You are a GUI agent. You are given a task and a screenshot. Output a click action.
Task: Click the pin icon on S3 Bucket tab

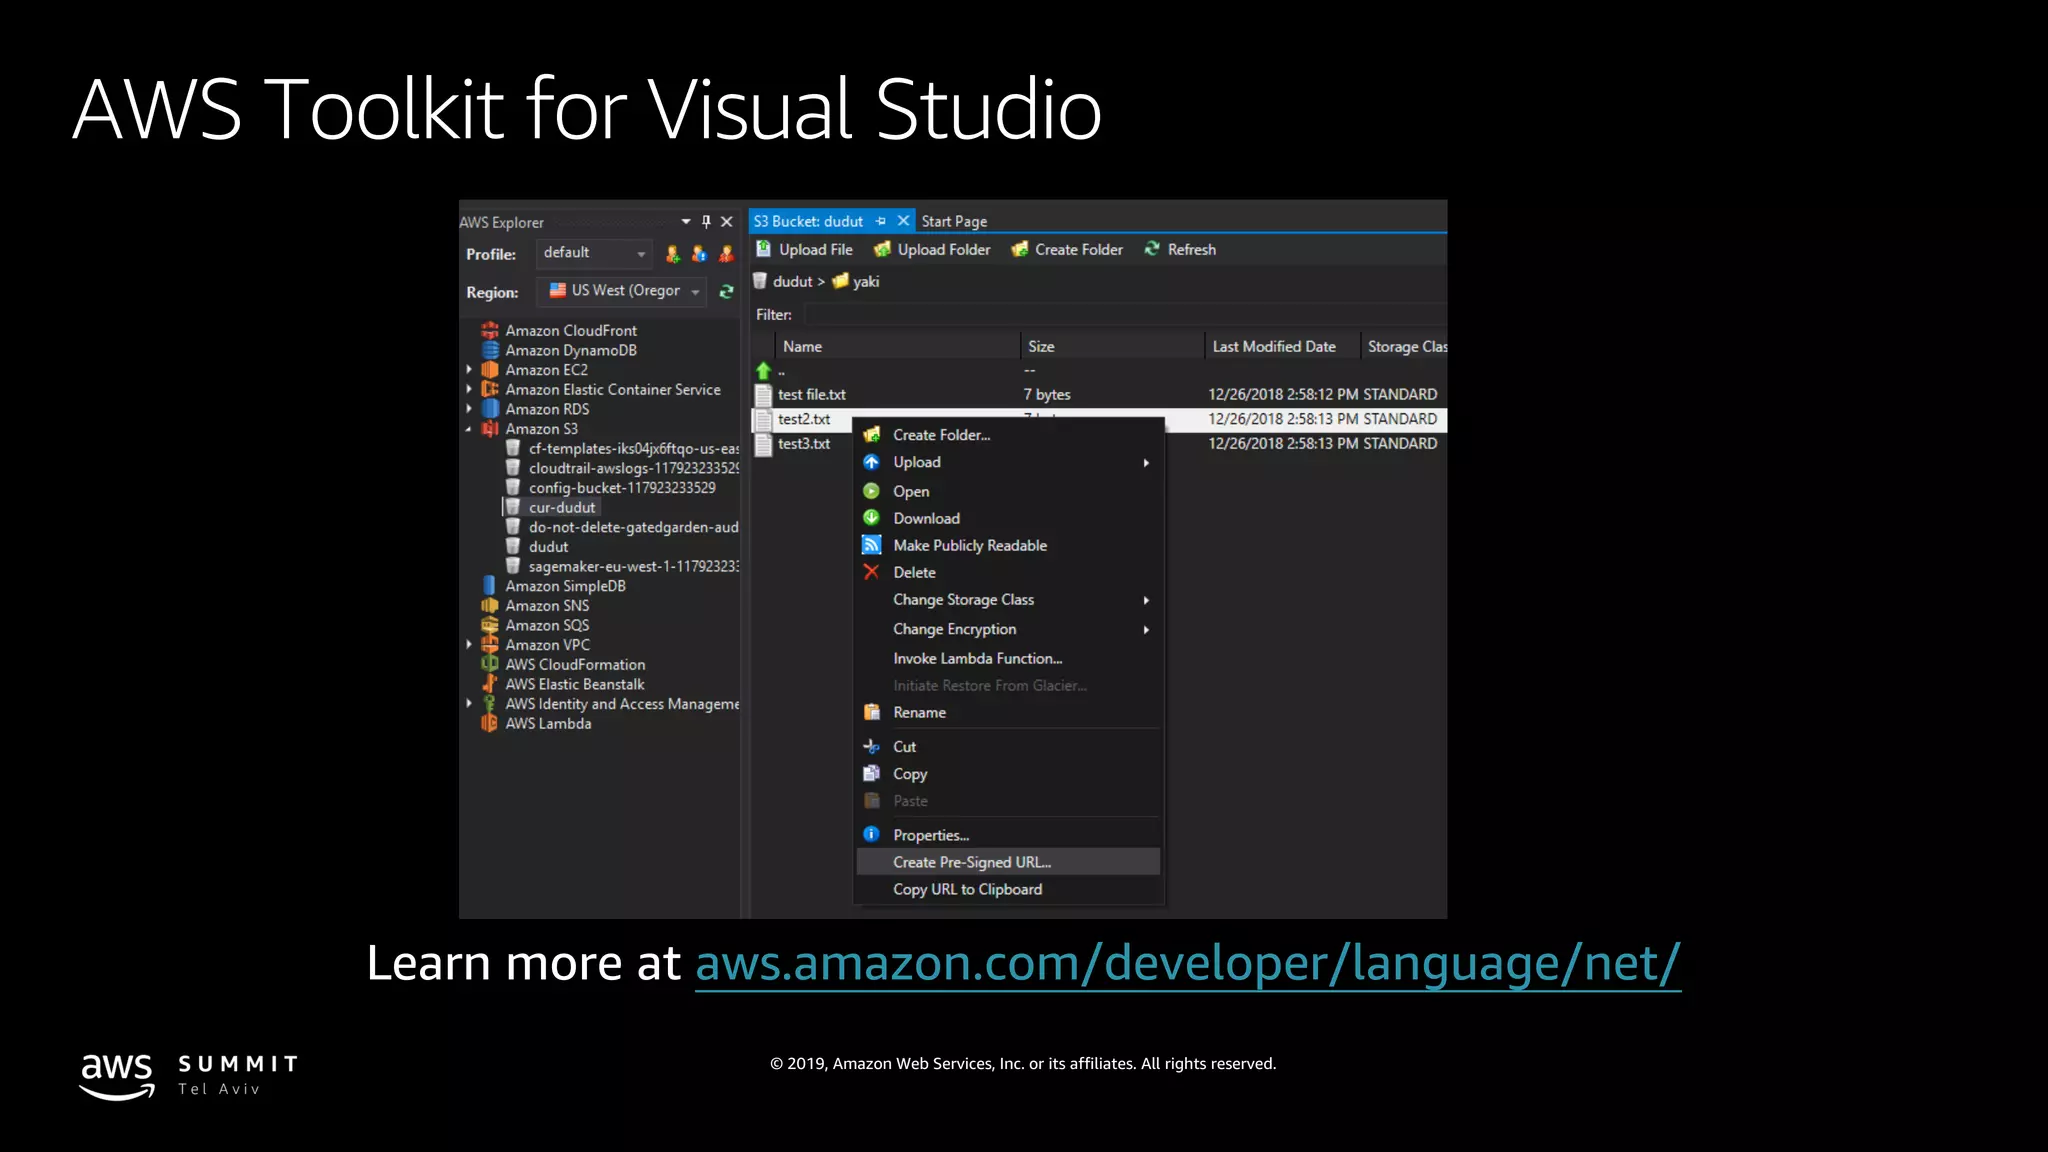[x=881, y=221]
